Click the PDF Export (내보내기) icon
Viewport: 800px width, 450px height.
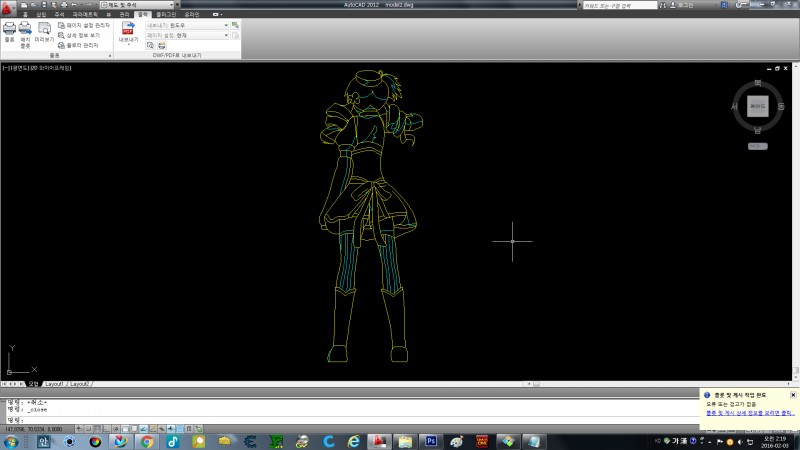128,29
